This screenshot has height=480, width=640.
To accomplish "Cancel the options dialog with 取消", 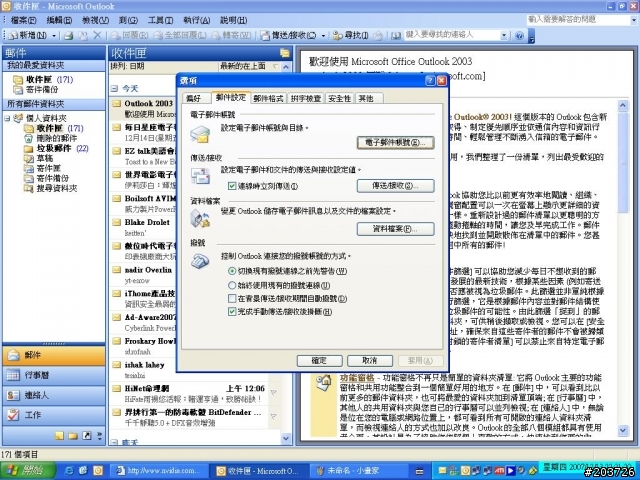I will coord(370,360).
